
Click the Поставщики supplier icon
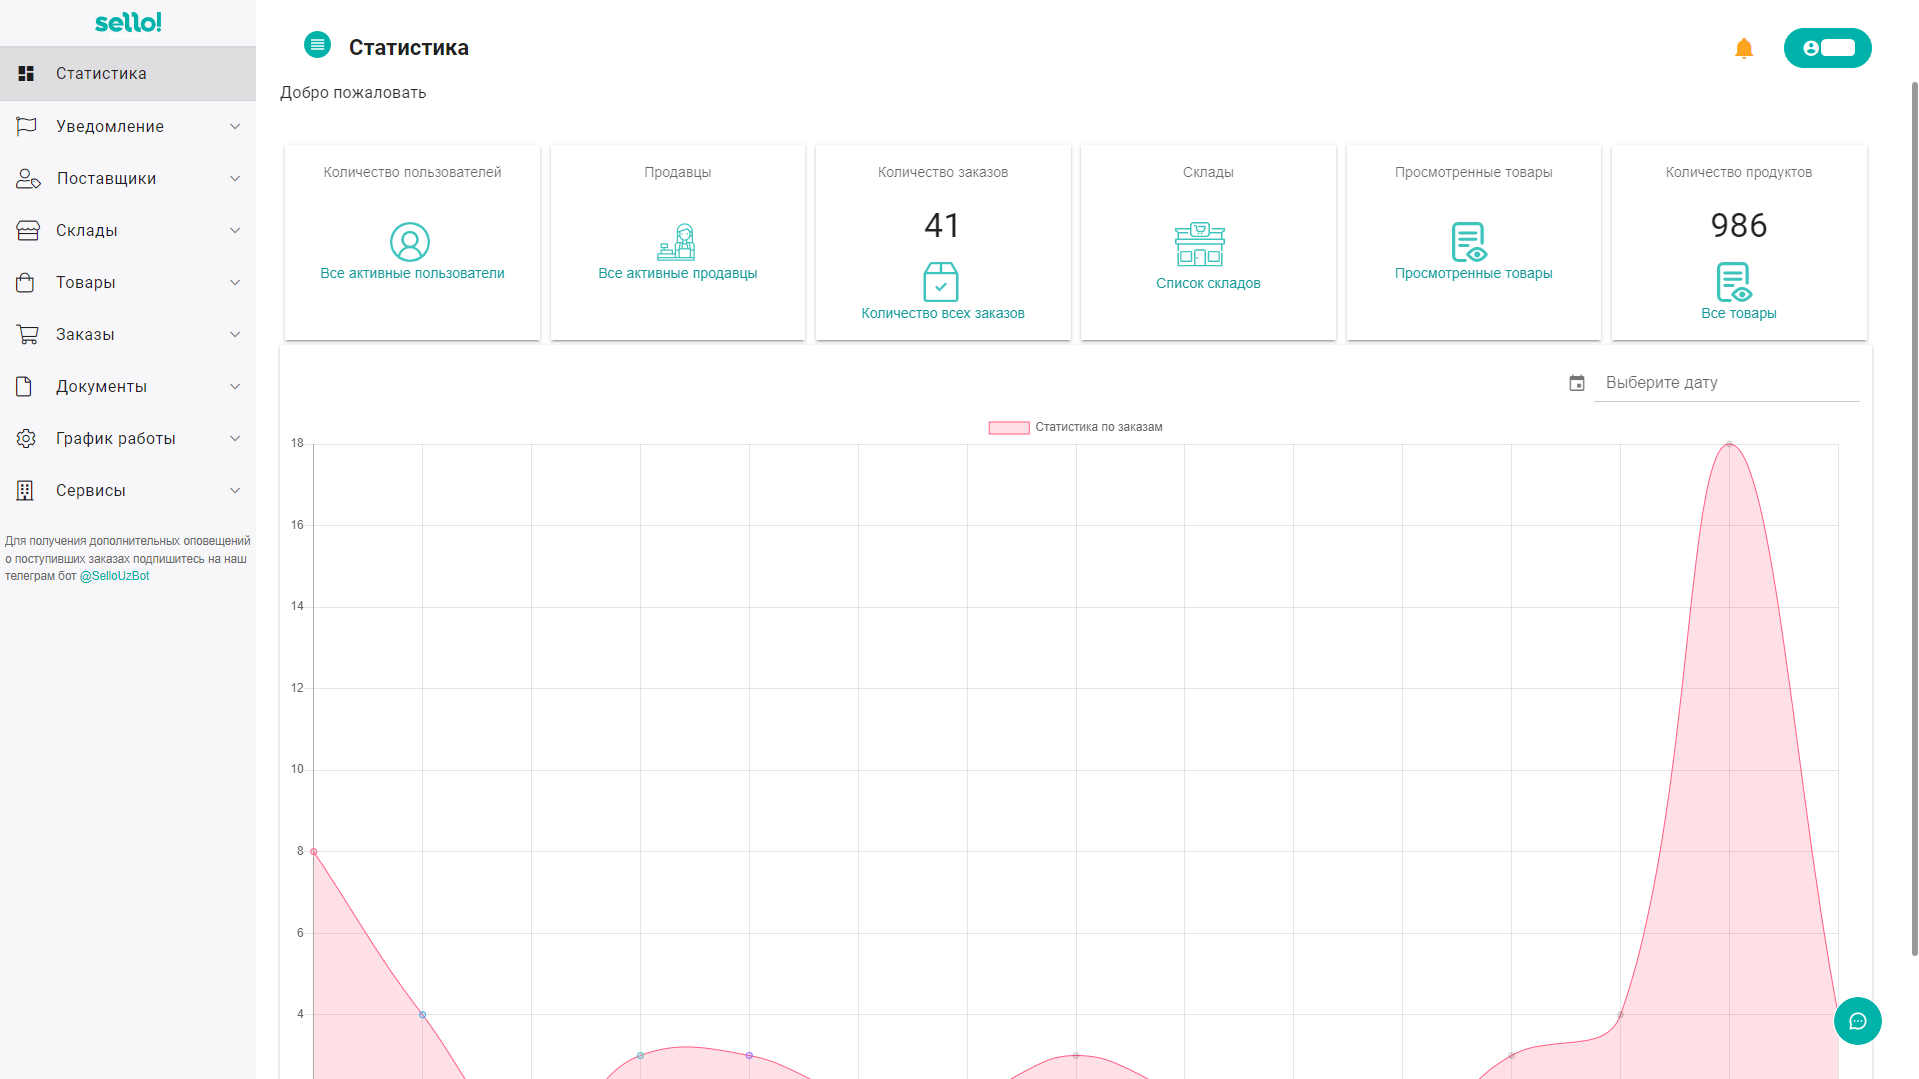point(28,178)
